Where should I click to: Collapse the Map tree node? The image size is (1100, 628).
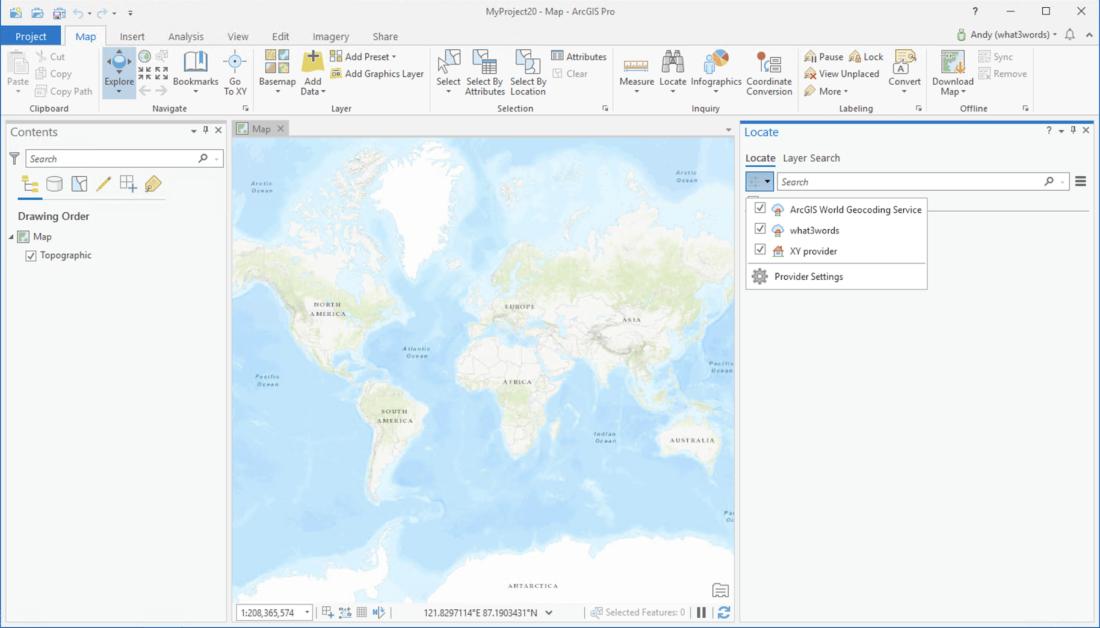pyautogui.click(x=11, y=237)
